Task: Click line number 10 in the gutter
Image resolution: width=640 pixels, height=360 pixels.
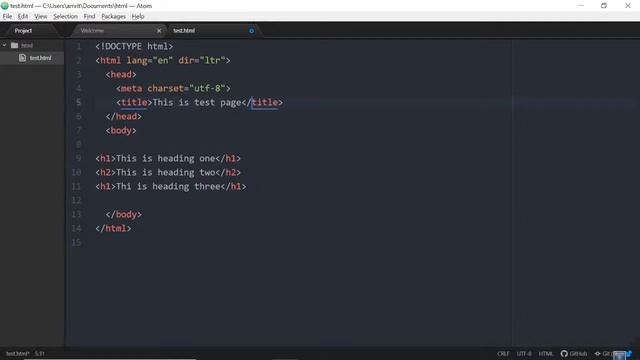Action: click(76, 172)
